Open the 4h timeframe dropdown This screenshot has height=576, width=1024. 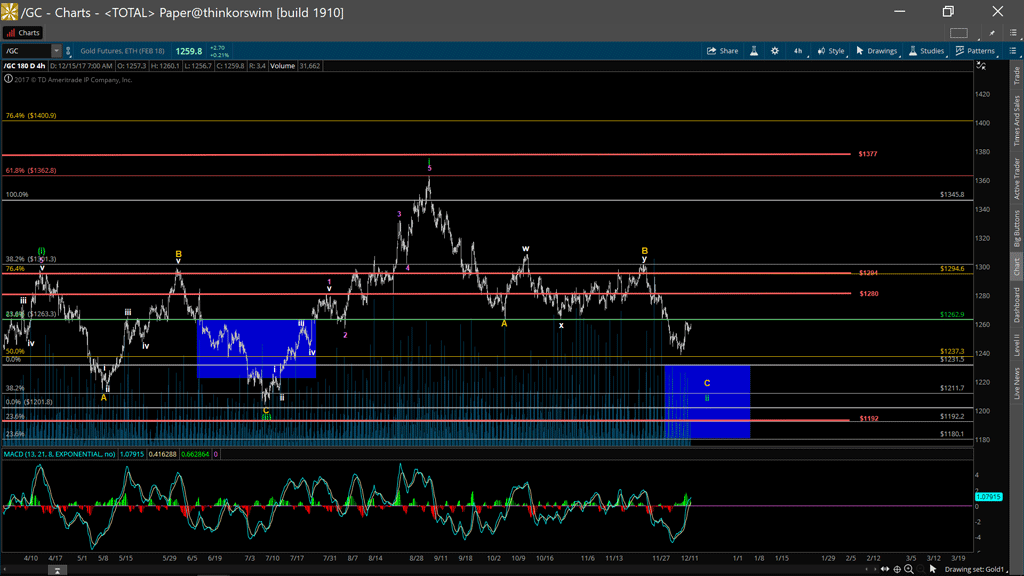tap(798, 51)
